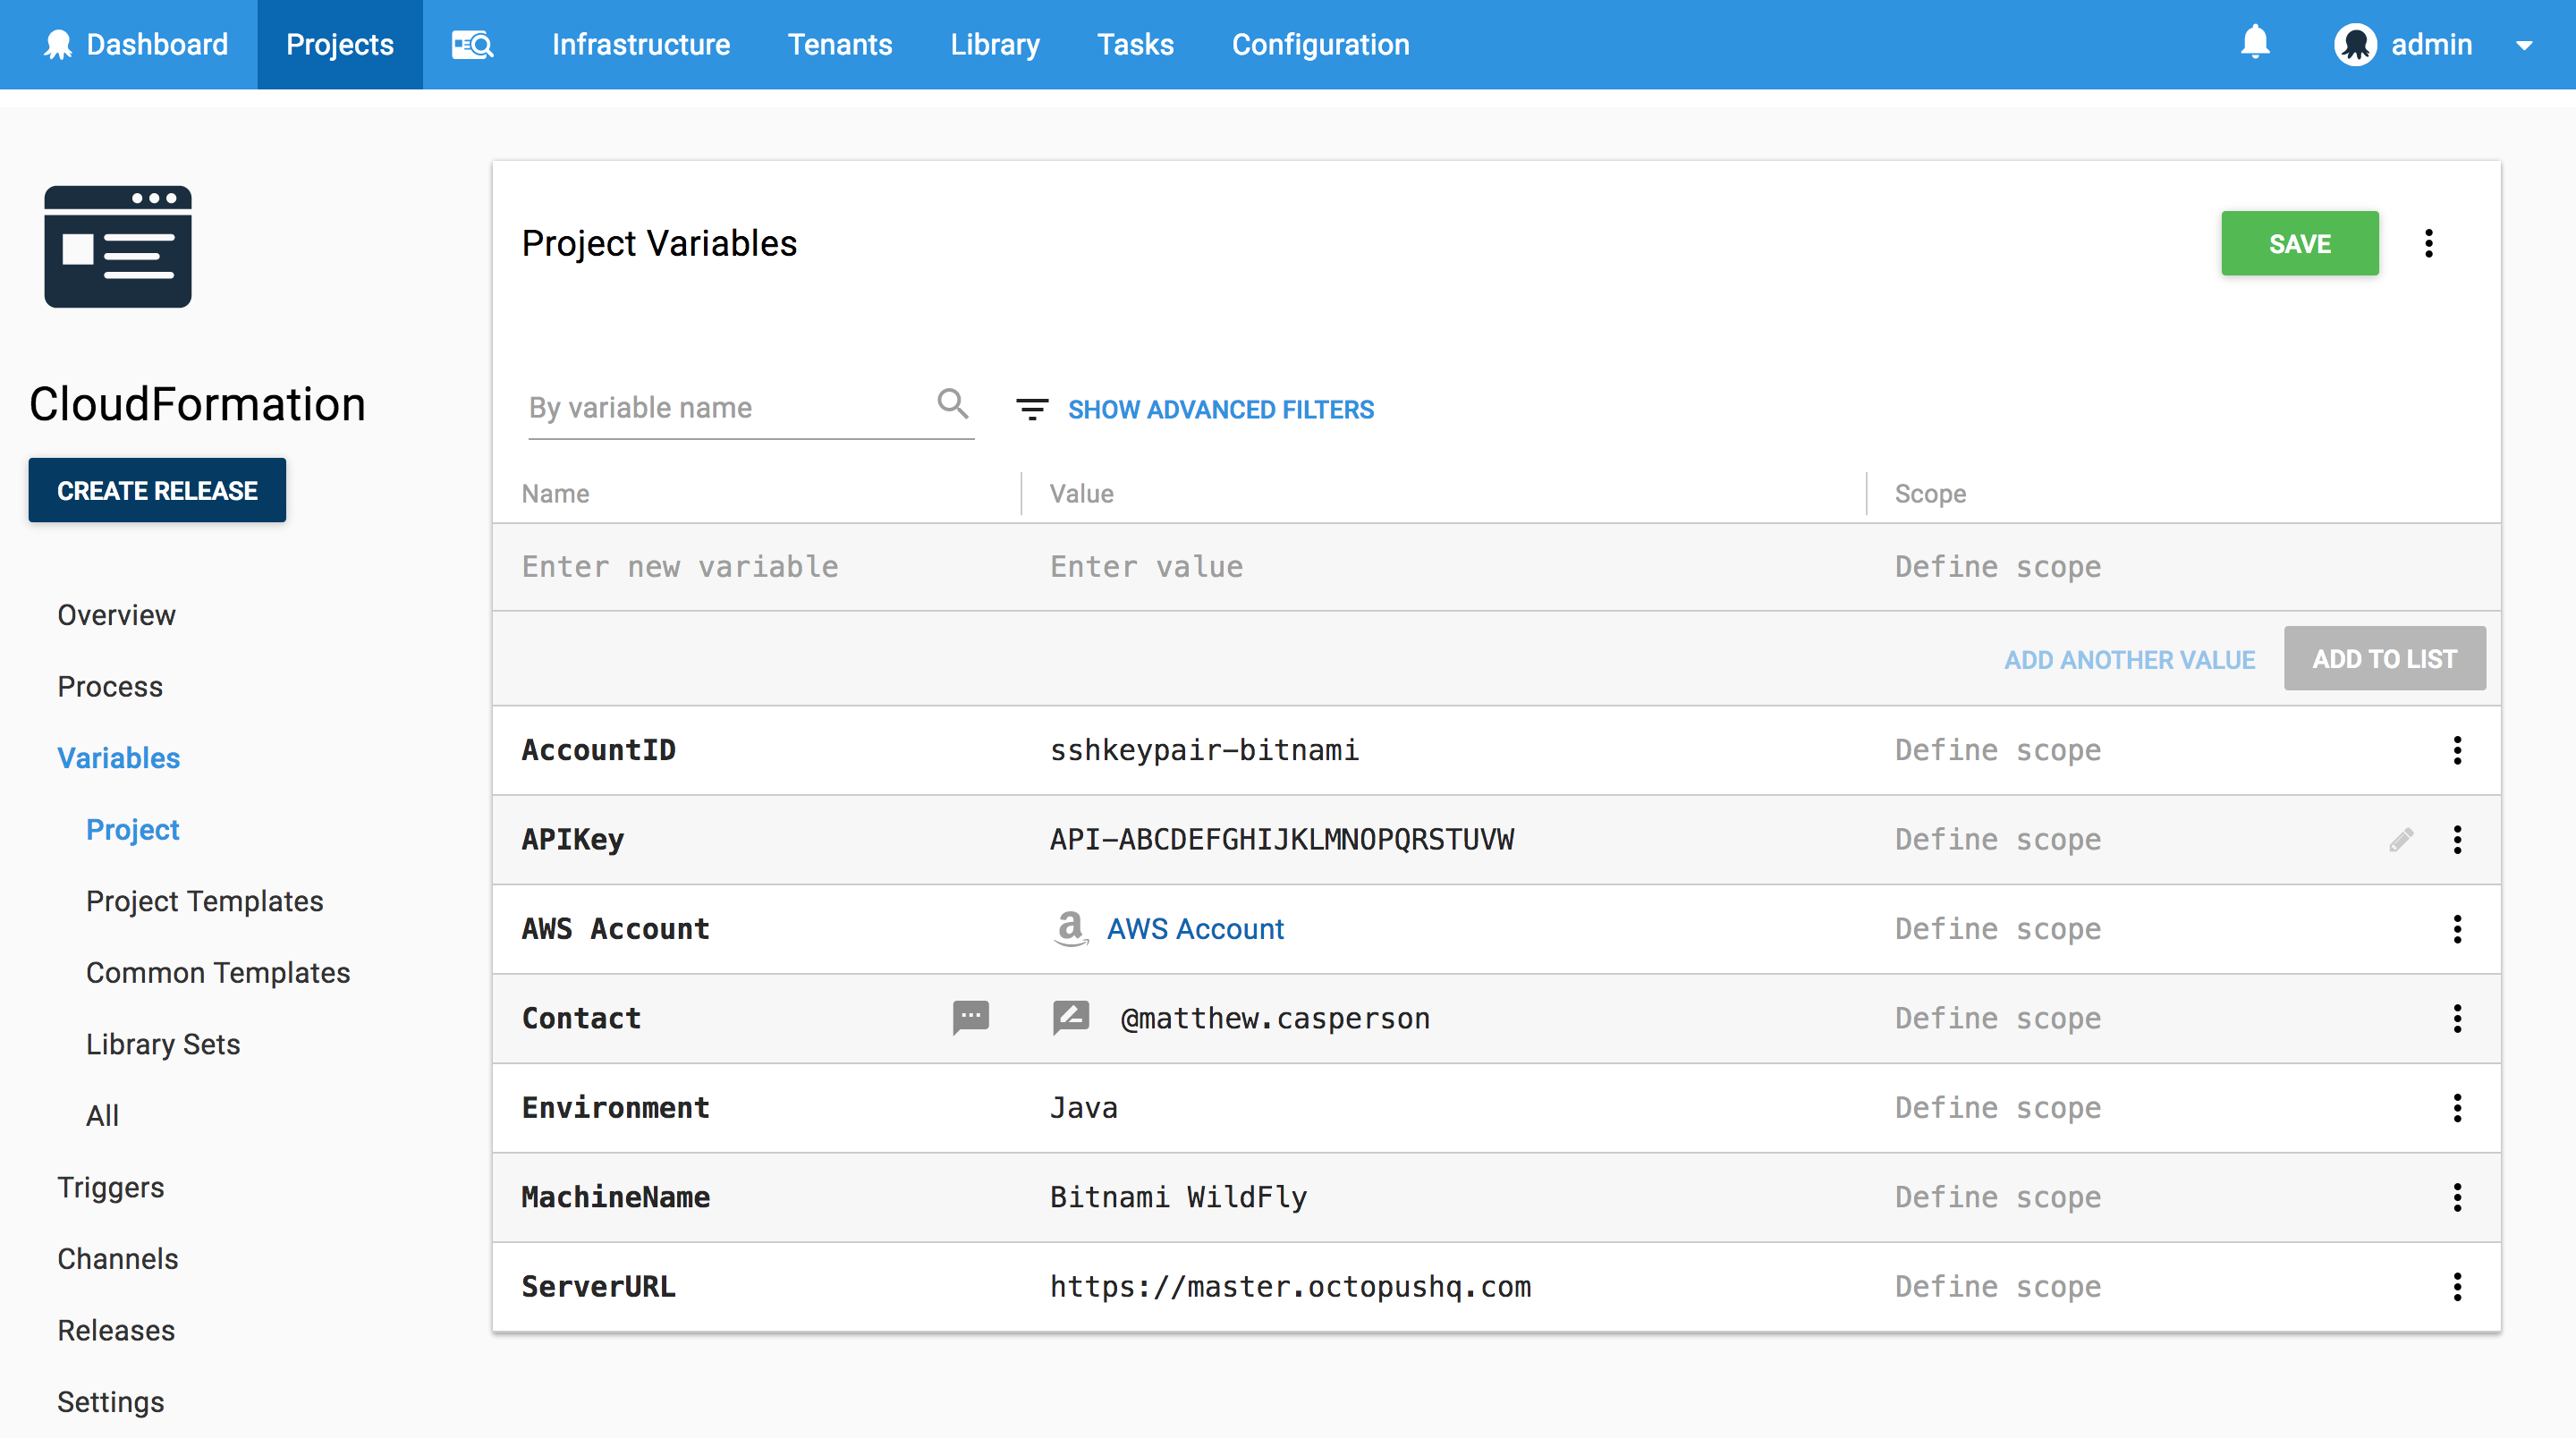Click the search icon in top navigation
Screen dimensions: 2576x1438
pos(472,44)
